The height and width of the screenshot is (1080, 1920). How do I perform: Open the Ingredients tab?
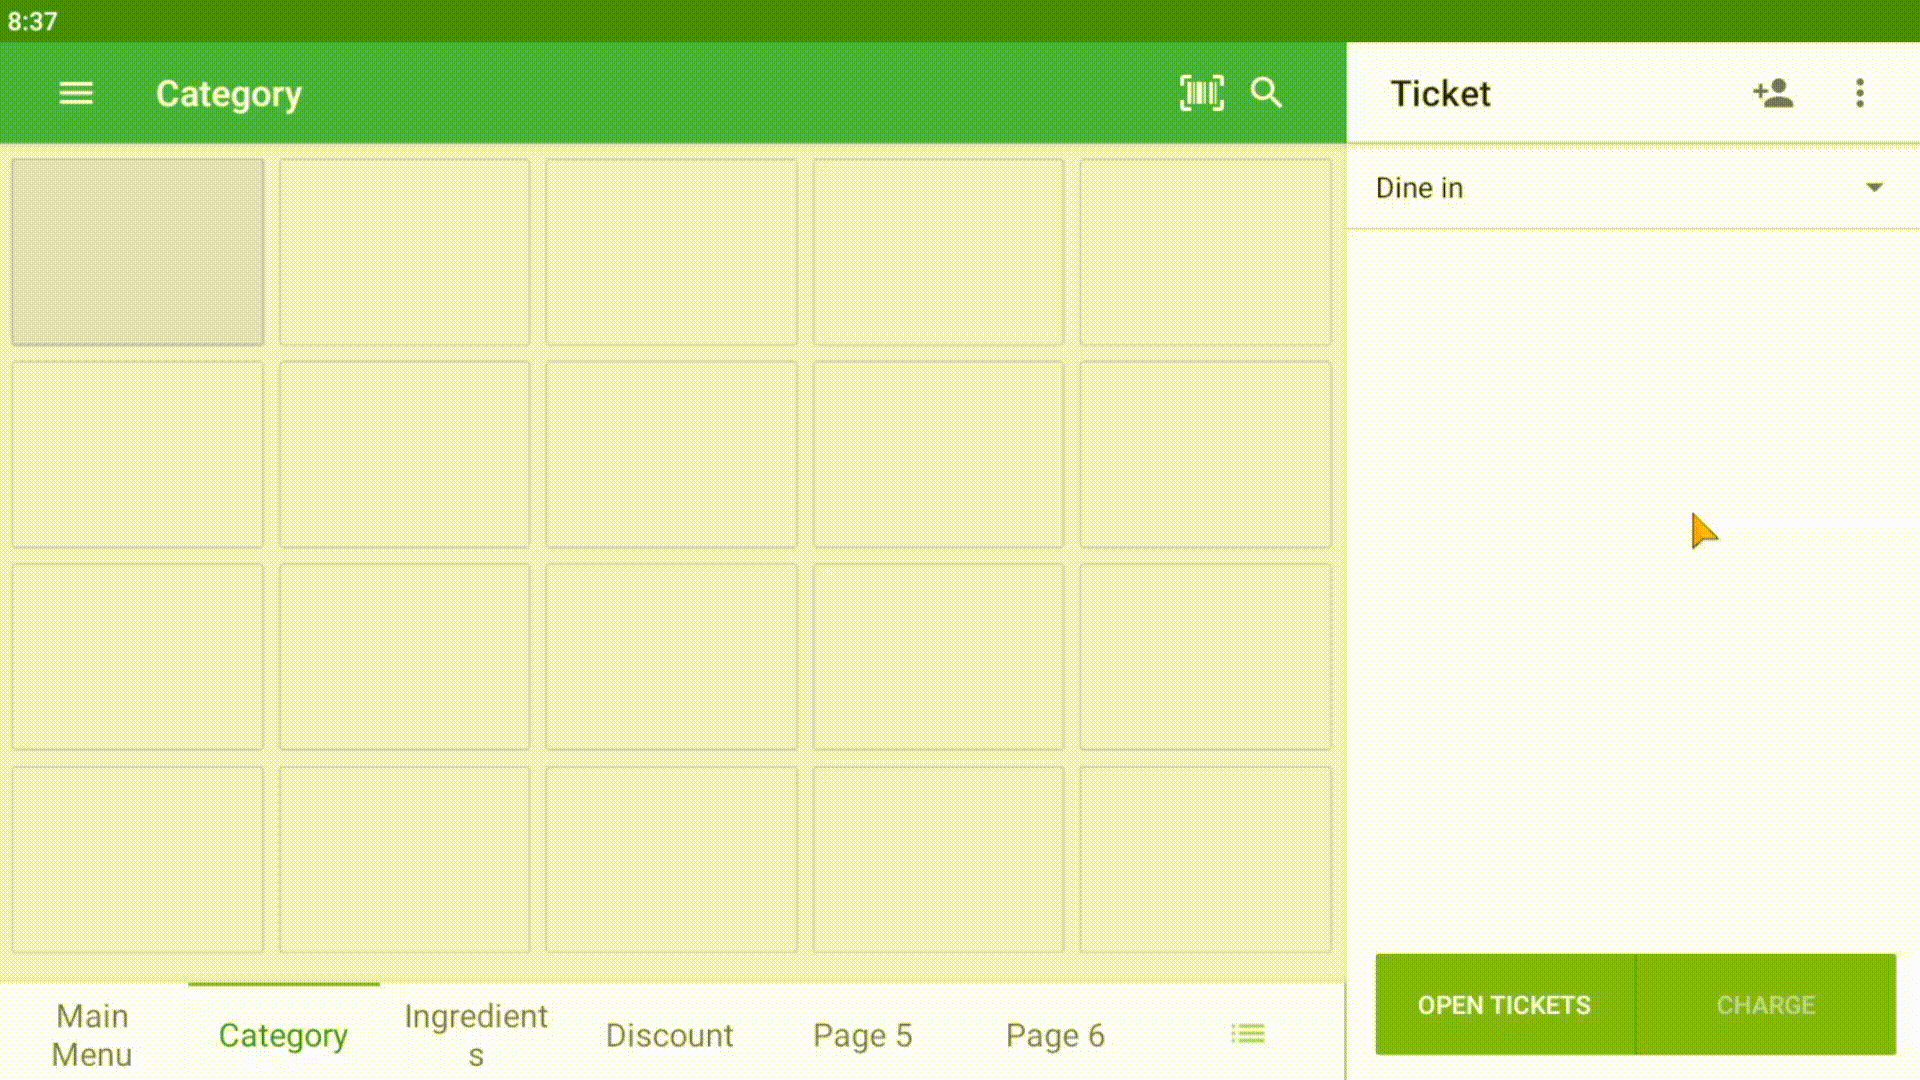point(476,1034)
